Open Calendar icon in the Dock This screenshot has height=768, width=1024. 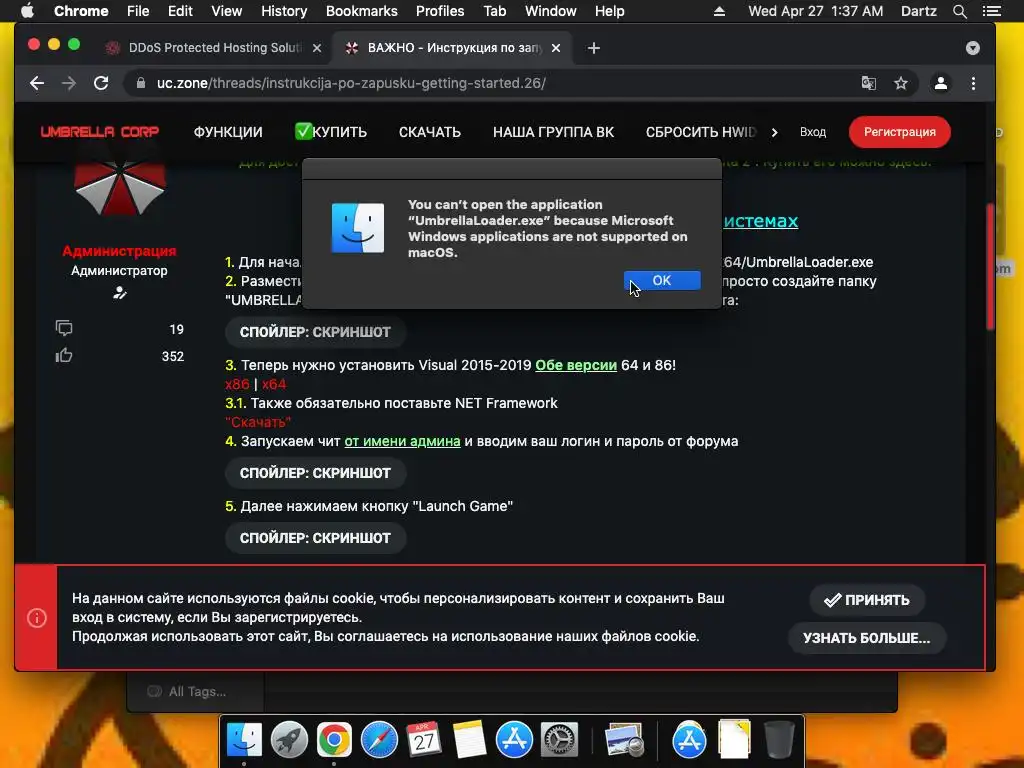click(x=424, y=740)
